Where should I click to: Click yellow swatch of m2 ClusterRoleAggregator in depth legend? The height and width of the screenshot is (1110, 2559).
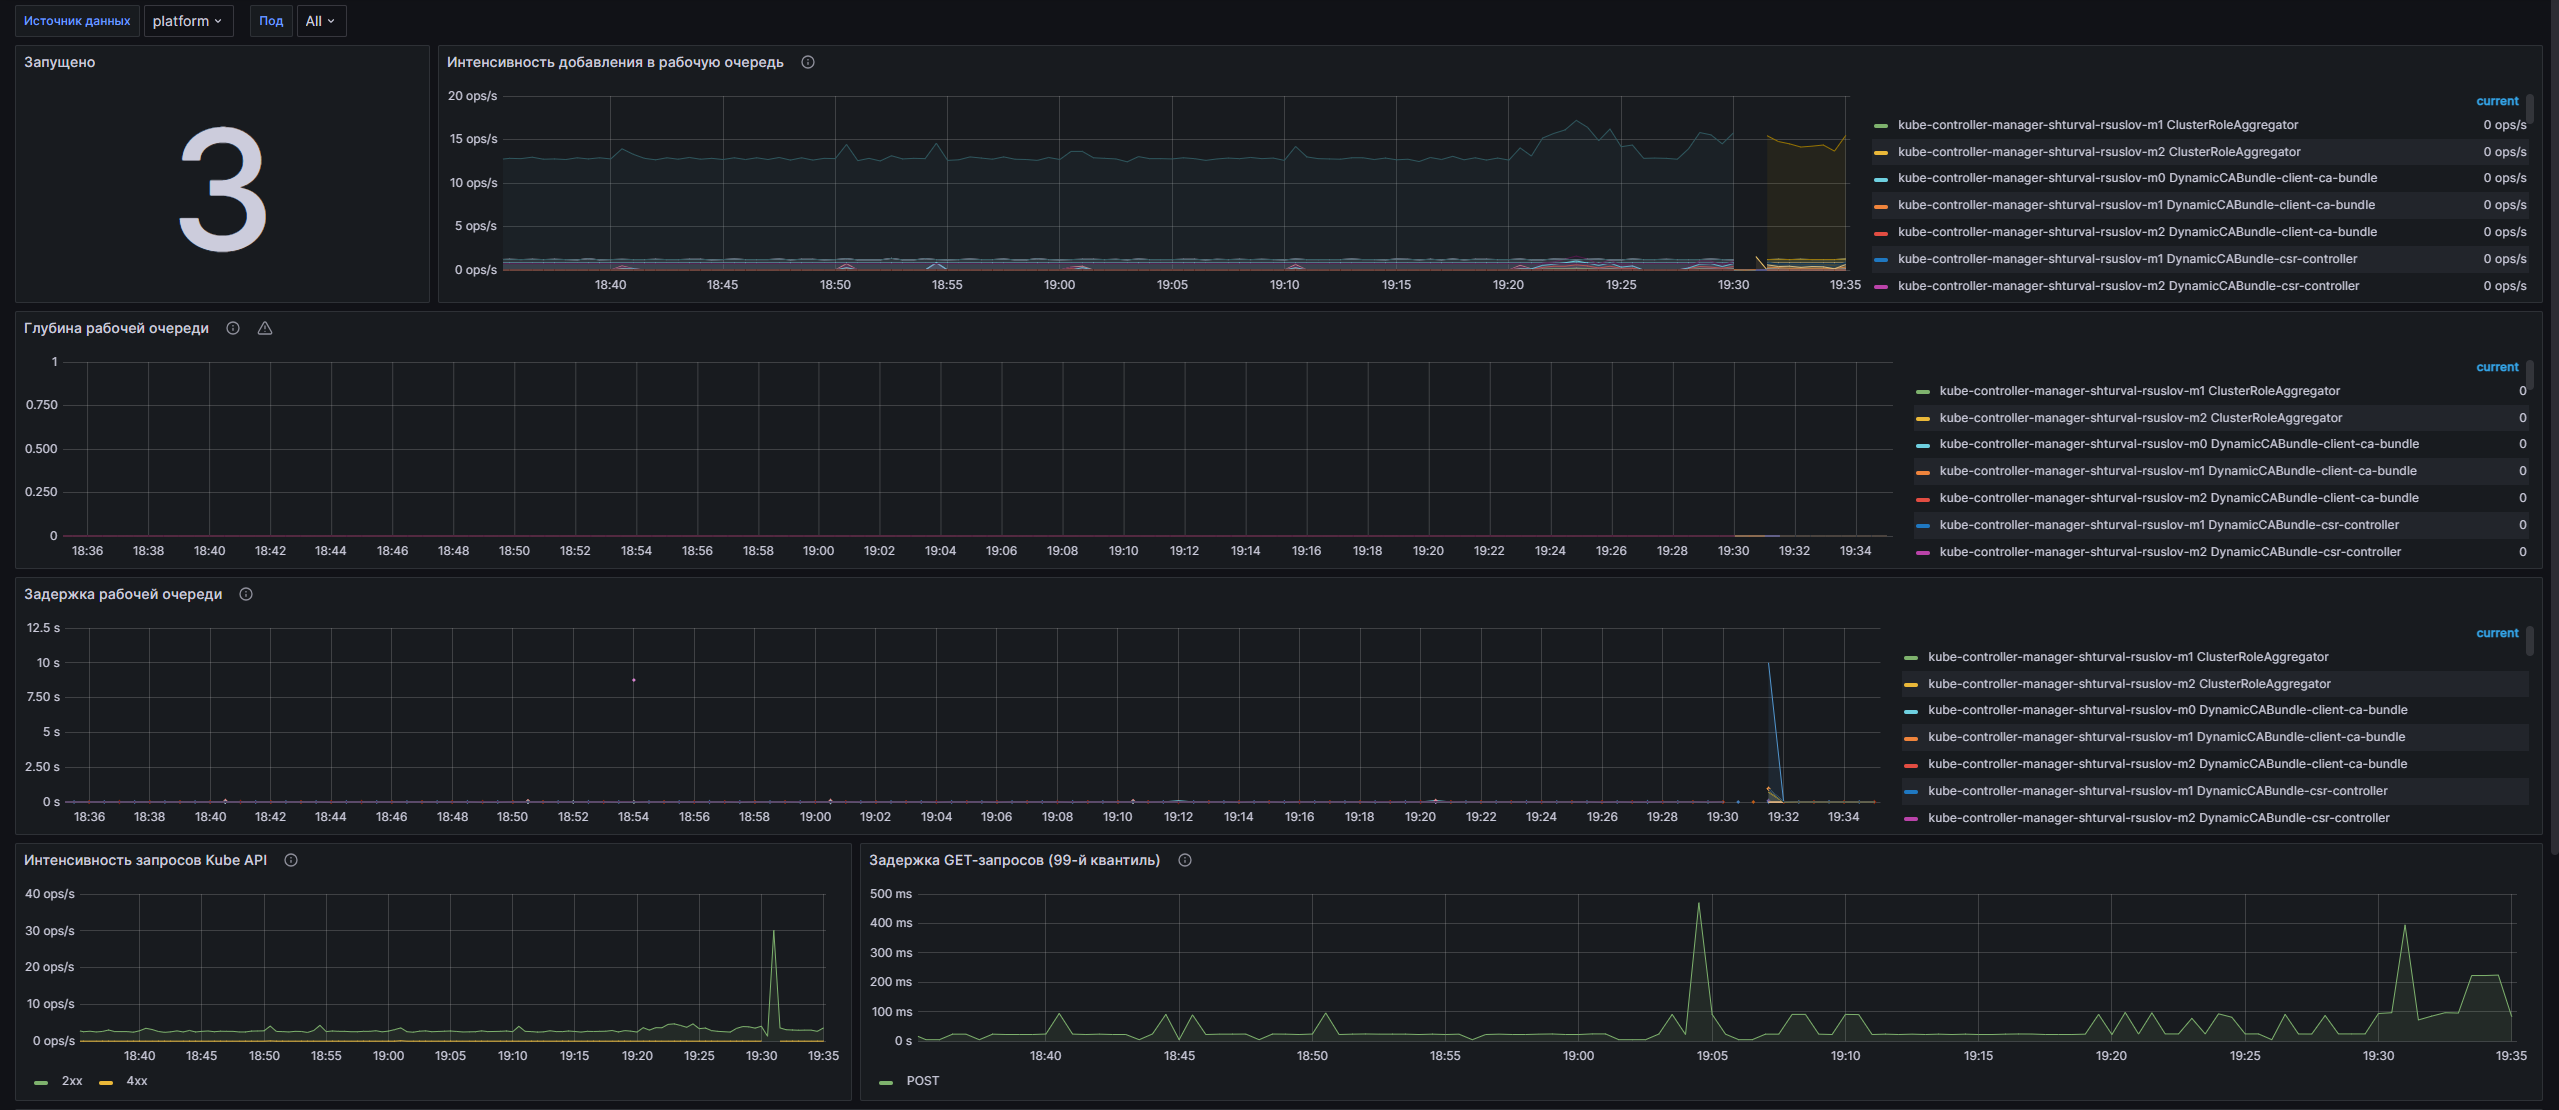pos(1923,419)
